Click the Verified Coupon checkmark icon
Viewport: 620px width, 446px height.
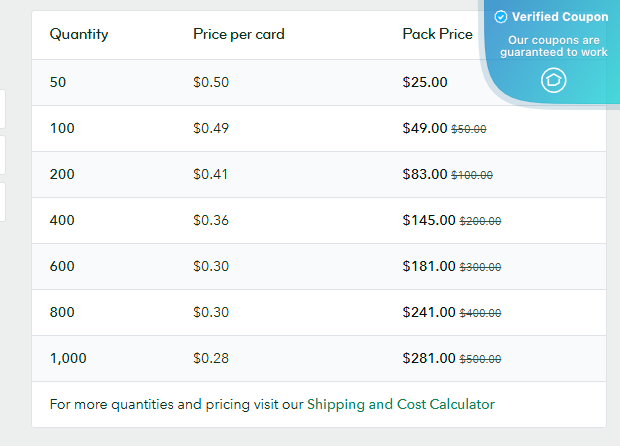(501, 17)
